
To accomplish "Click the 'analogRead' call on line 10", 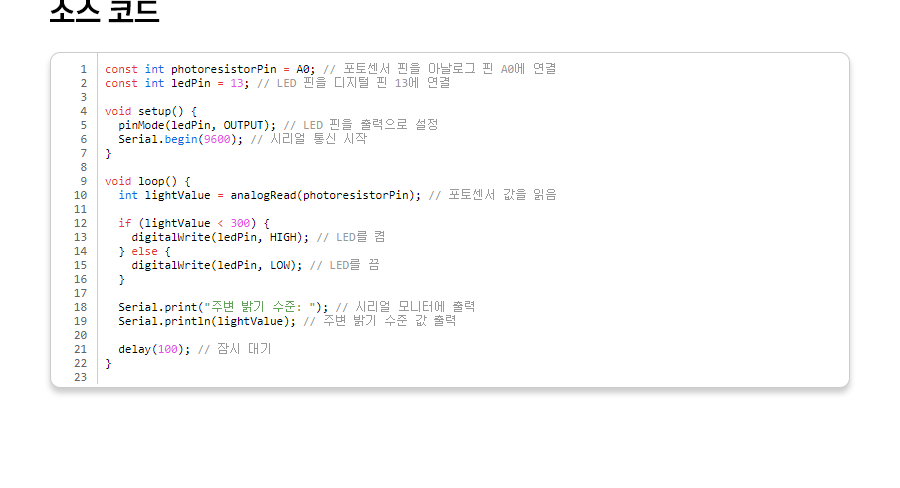I will click(x=262, y=195).
